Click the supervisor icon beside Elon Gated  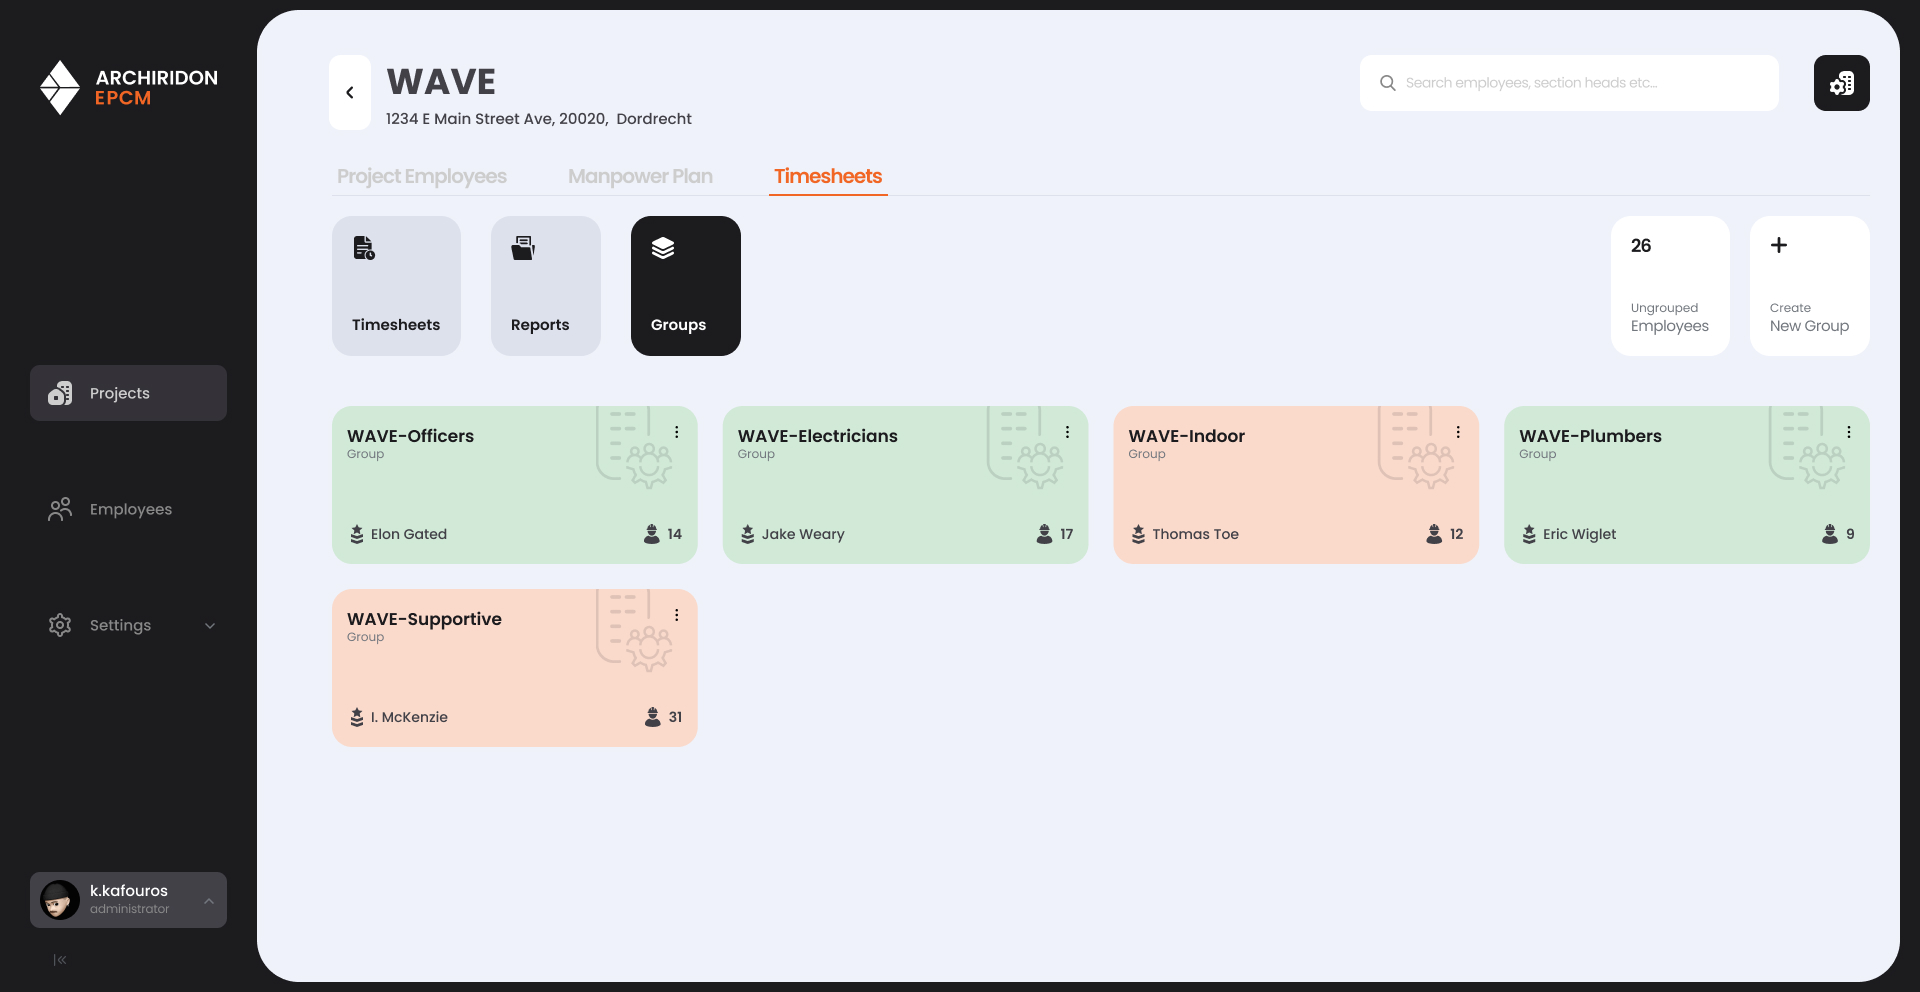click(357, 534)
